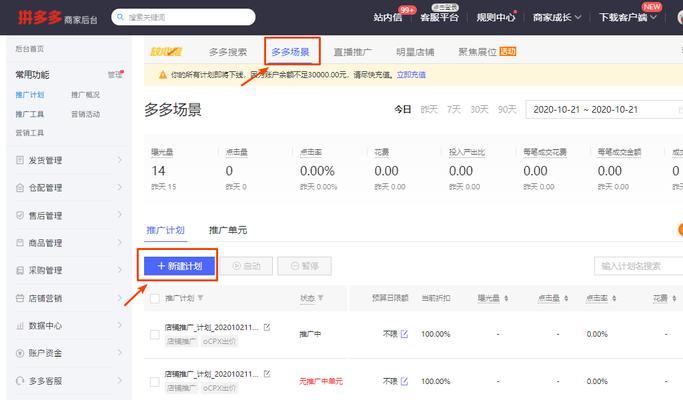Viewport: 683px width, 400px height.
Task: Click the 状态 column filter icon
Action: [321, 298]
